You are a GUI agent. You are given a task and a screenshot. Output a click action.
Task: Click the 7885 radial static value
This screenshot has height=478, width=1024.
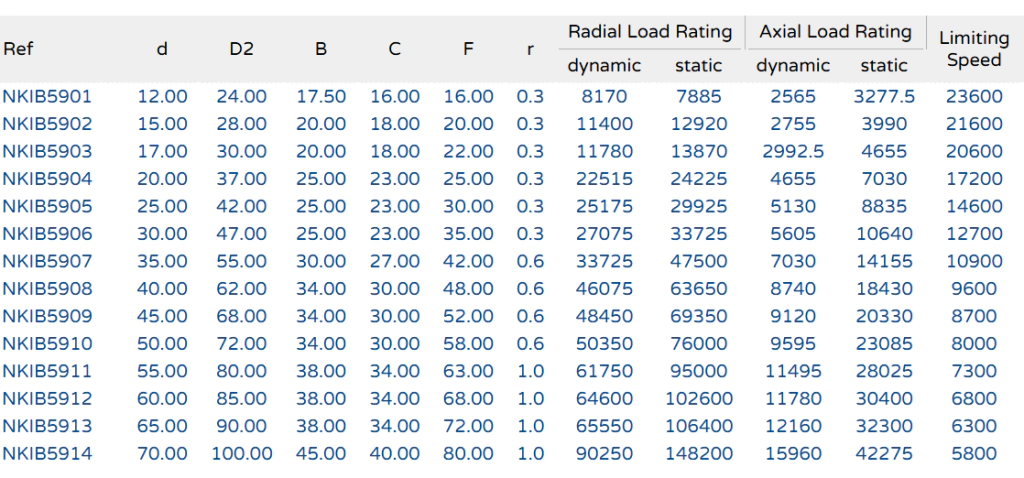[x=699, y=97]
